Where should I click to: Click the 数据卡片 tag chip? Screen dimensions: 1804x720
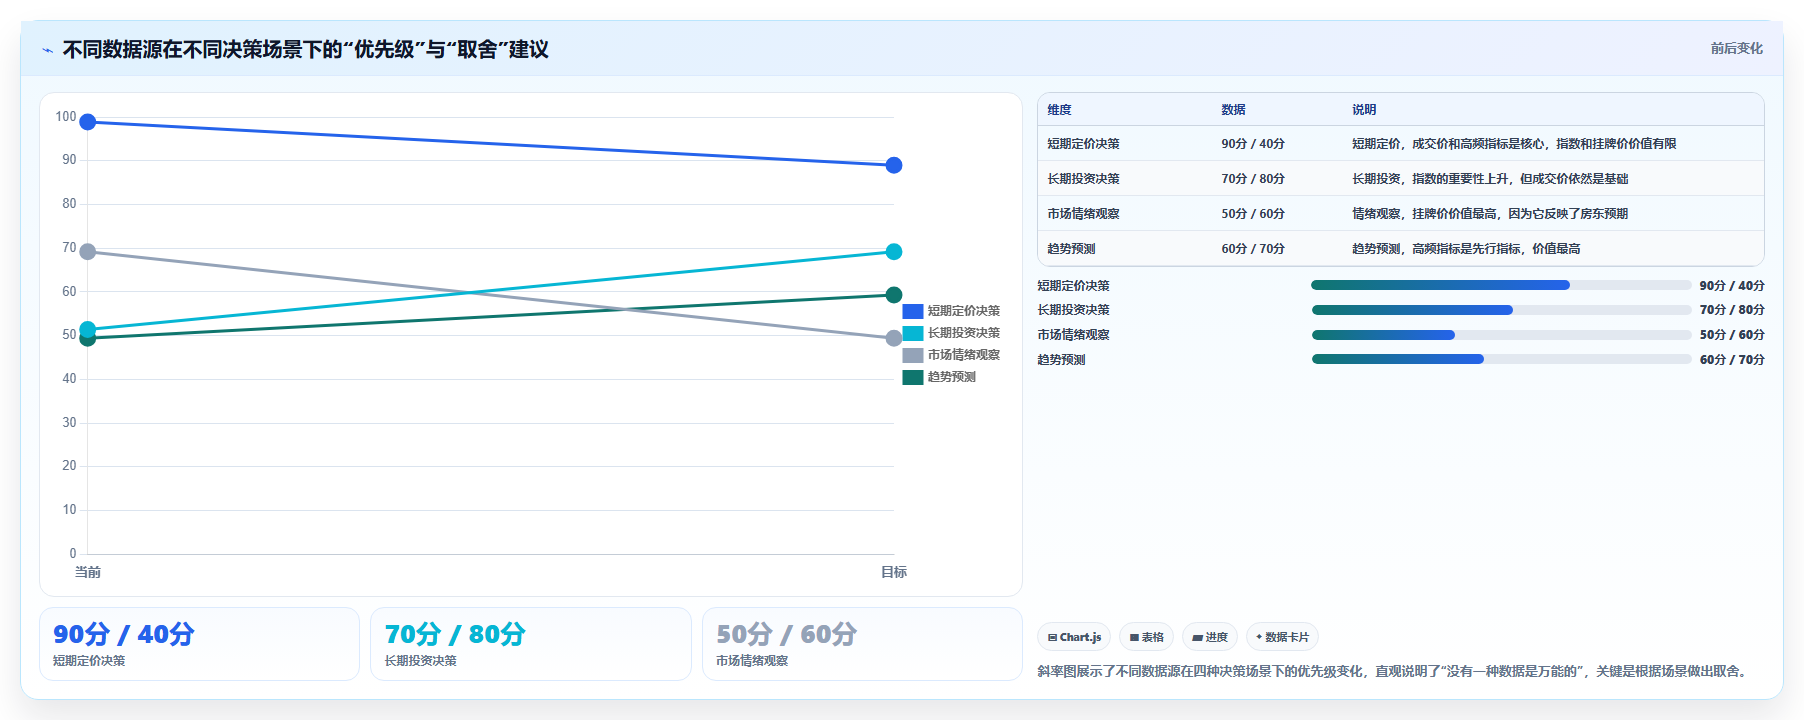point(1282,637)
